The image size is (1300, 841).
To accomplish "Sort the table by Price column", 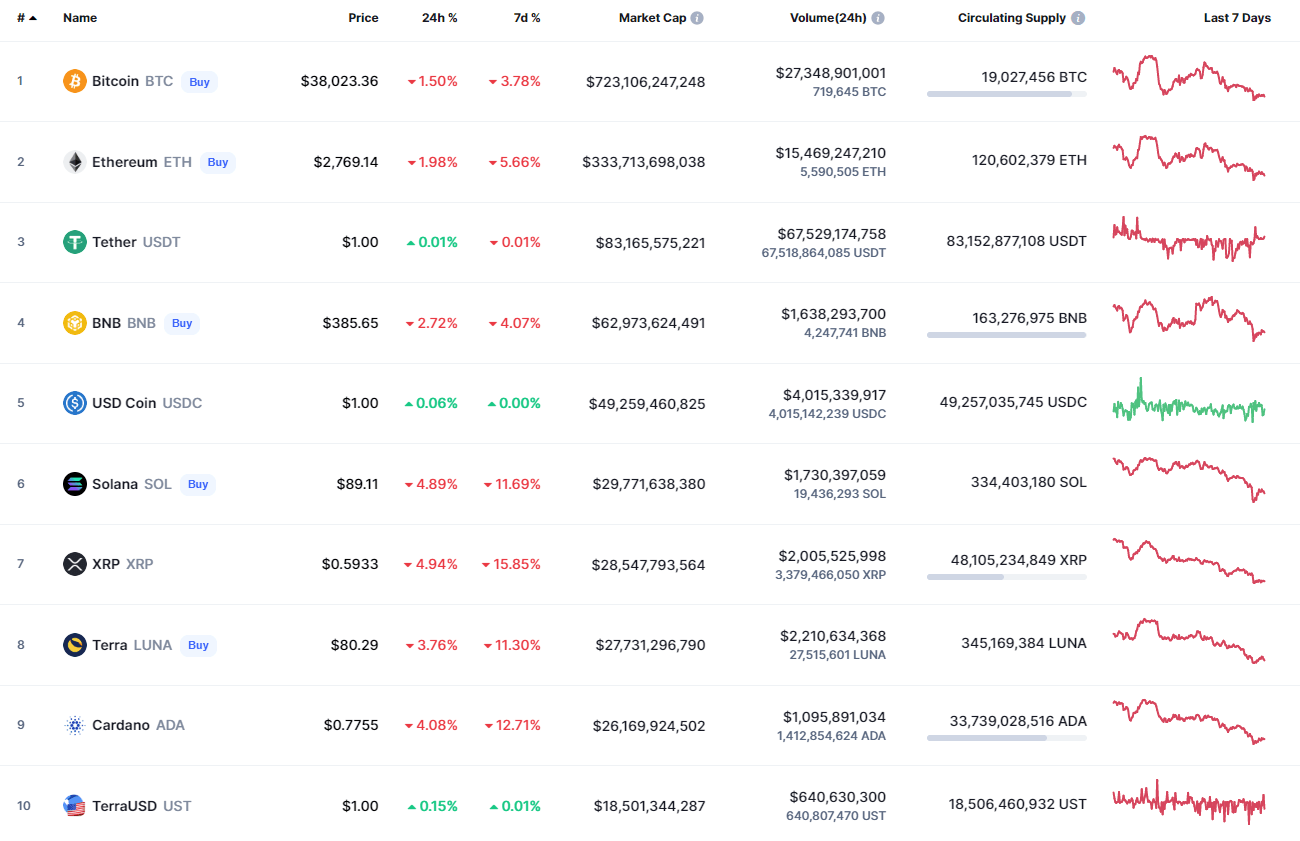I will click(x=363, y=18).
